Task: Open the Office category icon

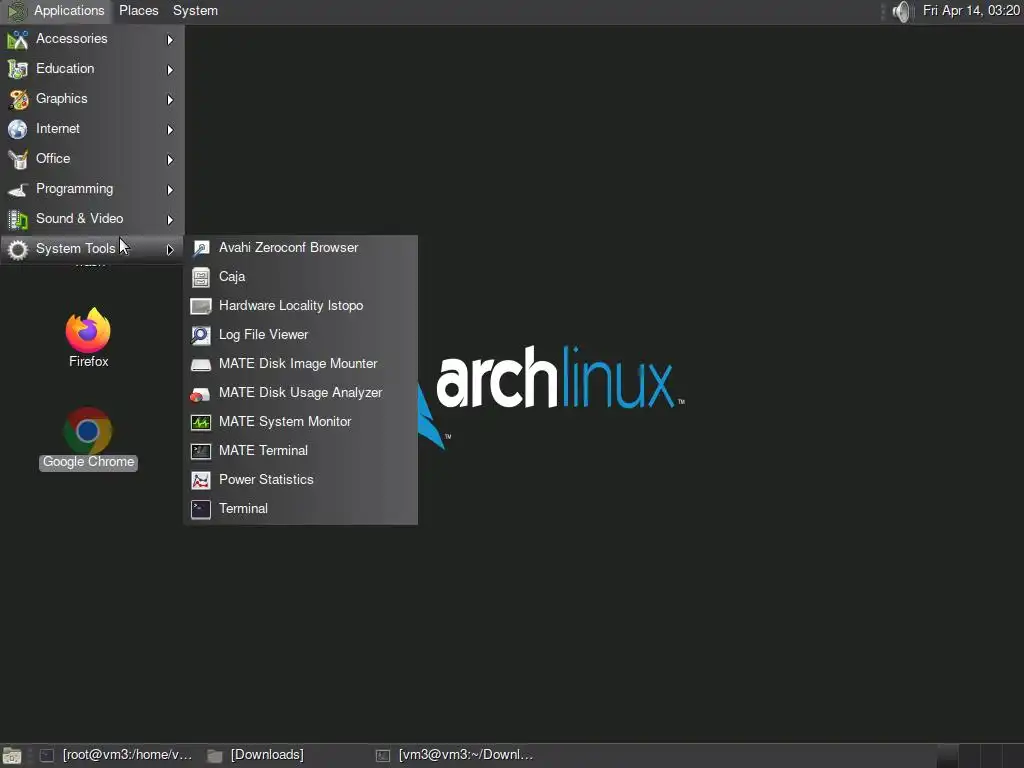Action: (18, 159)
